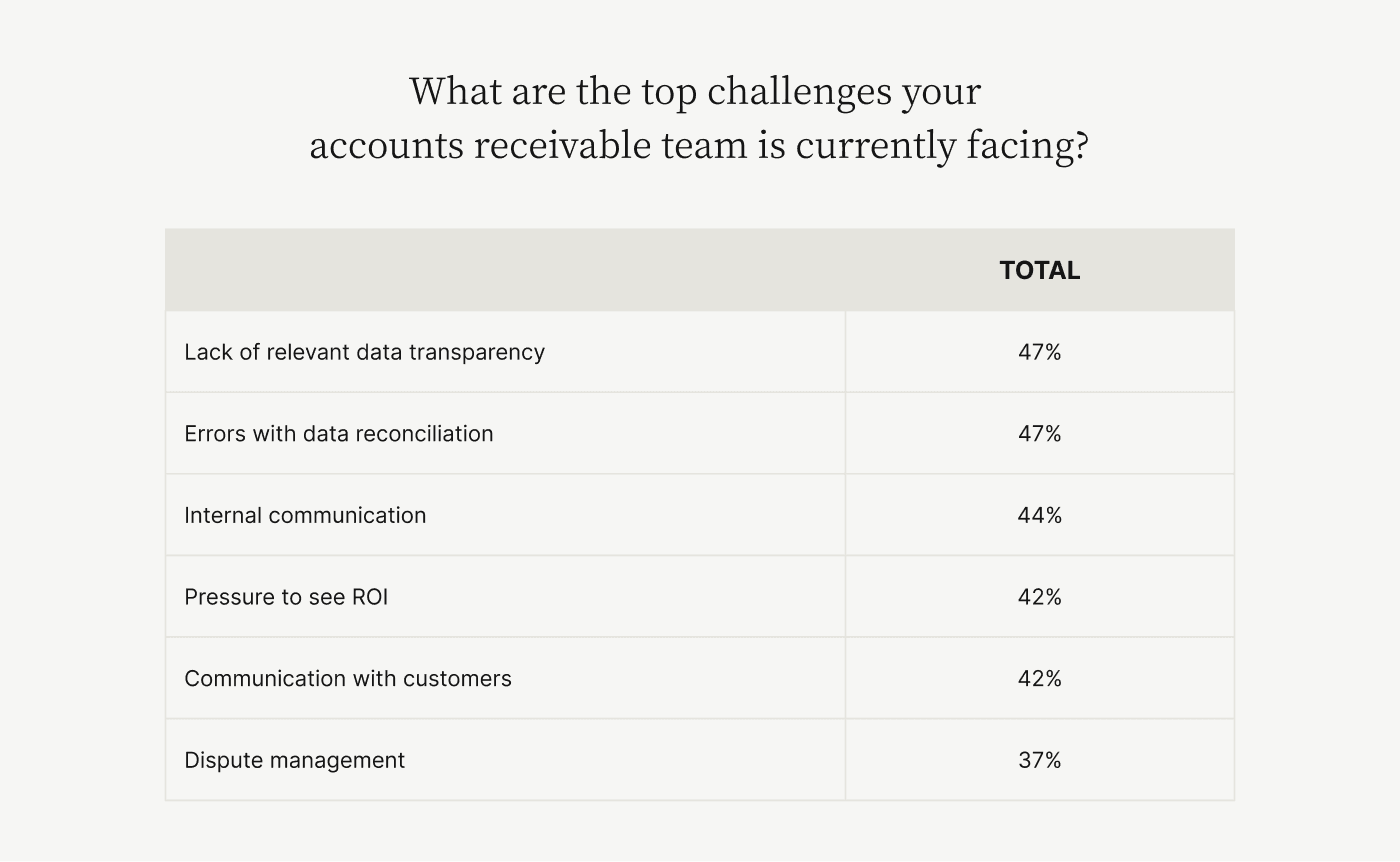The height and width of the screenshot is (862, 1400).
Task: Click the 47% value for data reconciliation
Action: coord(1039,434)
